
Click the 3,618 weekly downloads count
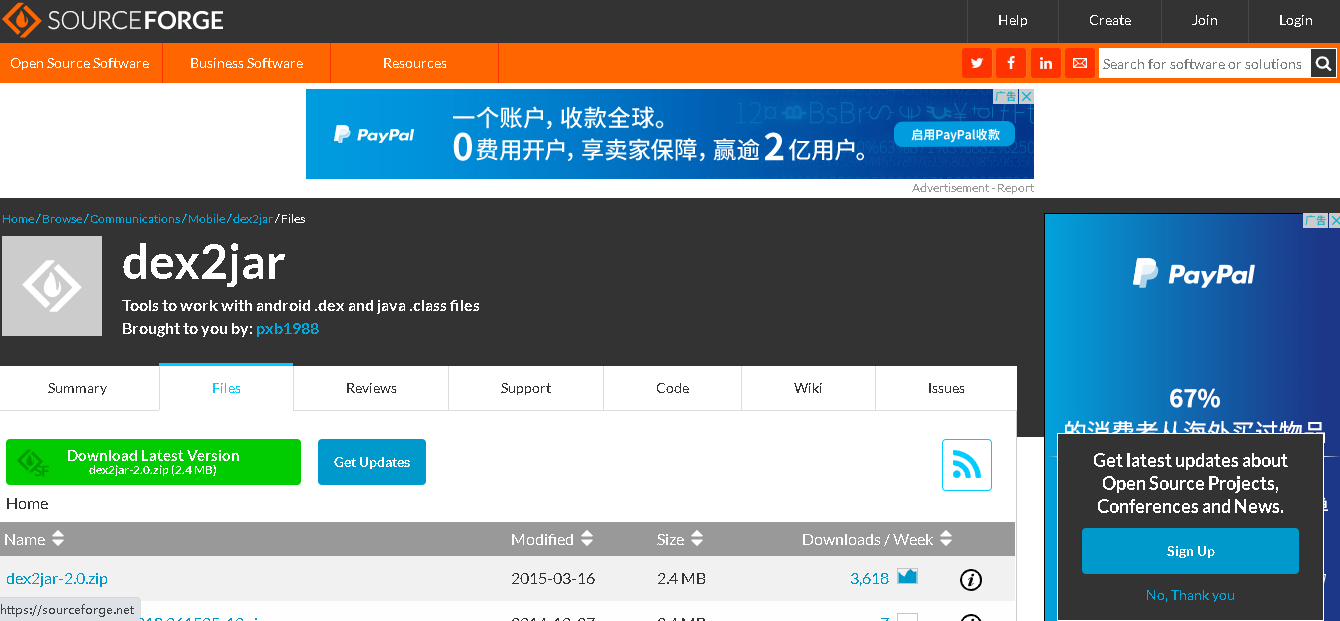tap(869, 578)
